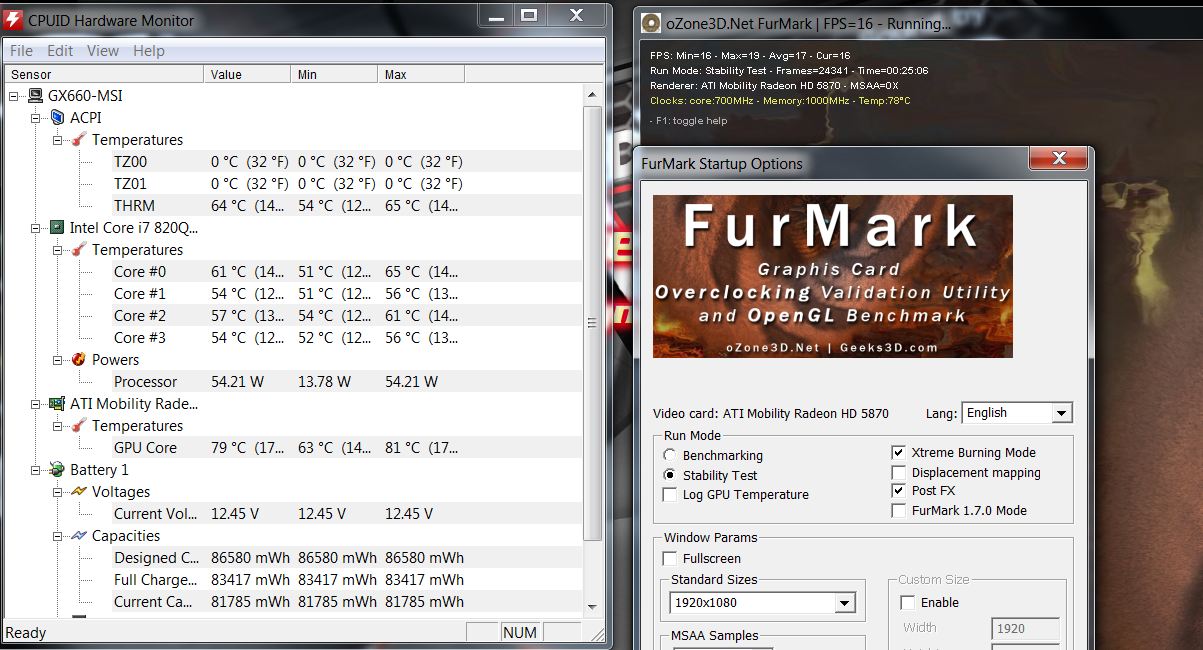Viewport: 1203px width, 650px height.
Task: Click the Powers flame icon
Action: tap(79, 360)
